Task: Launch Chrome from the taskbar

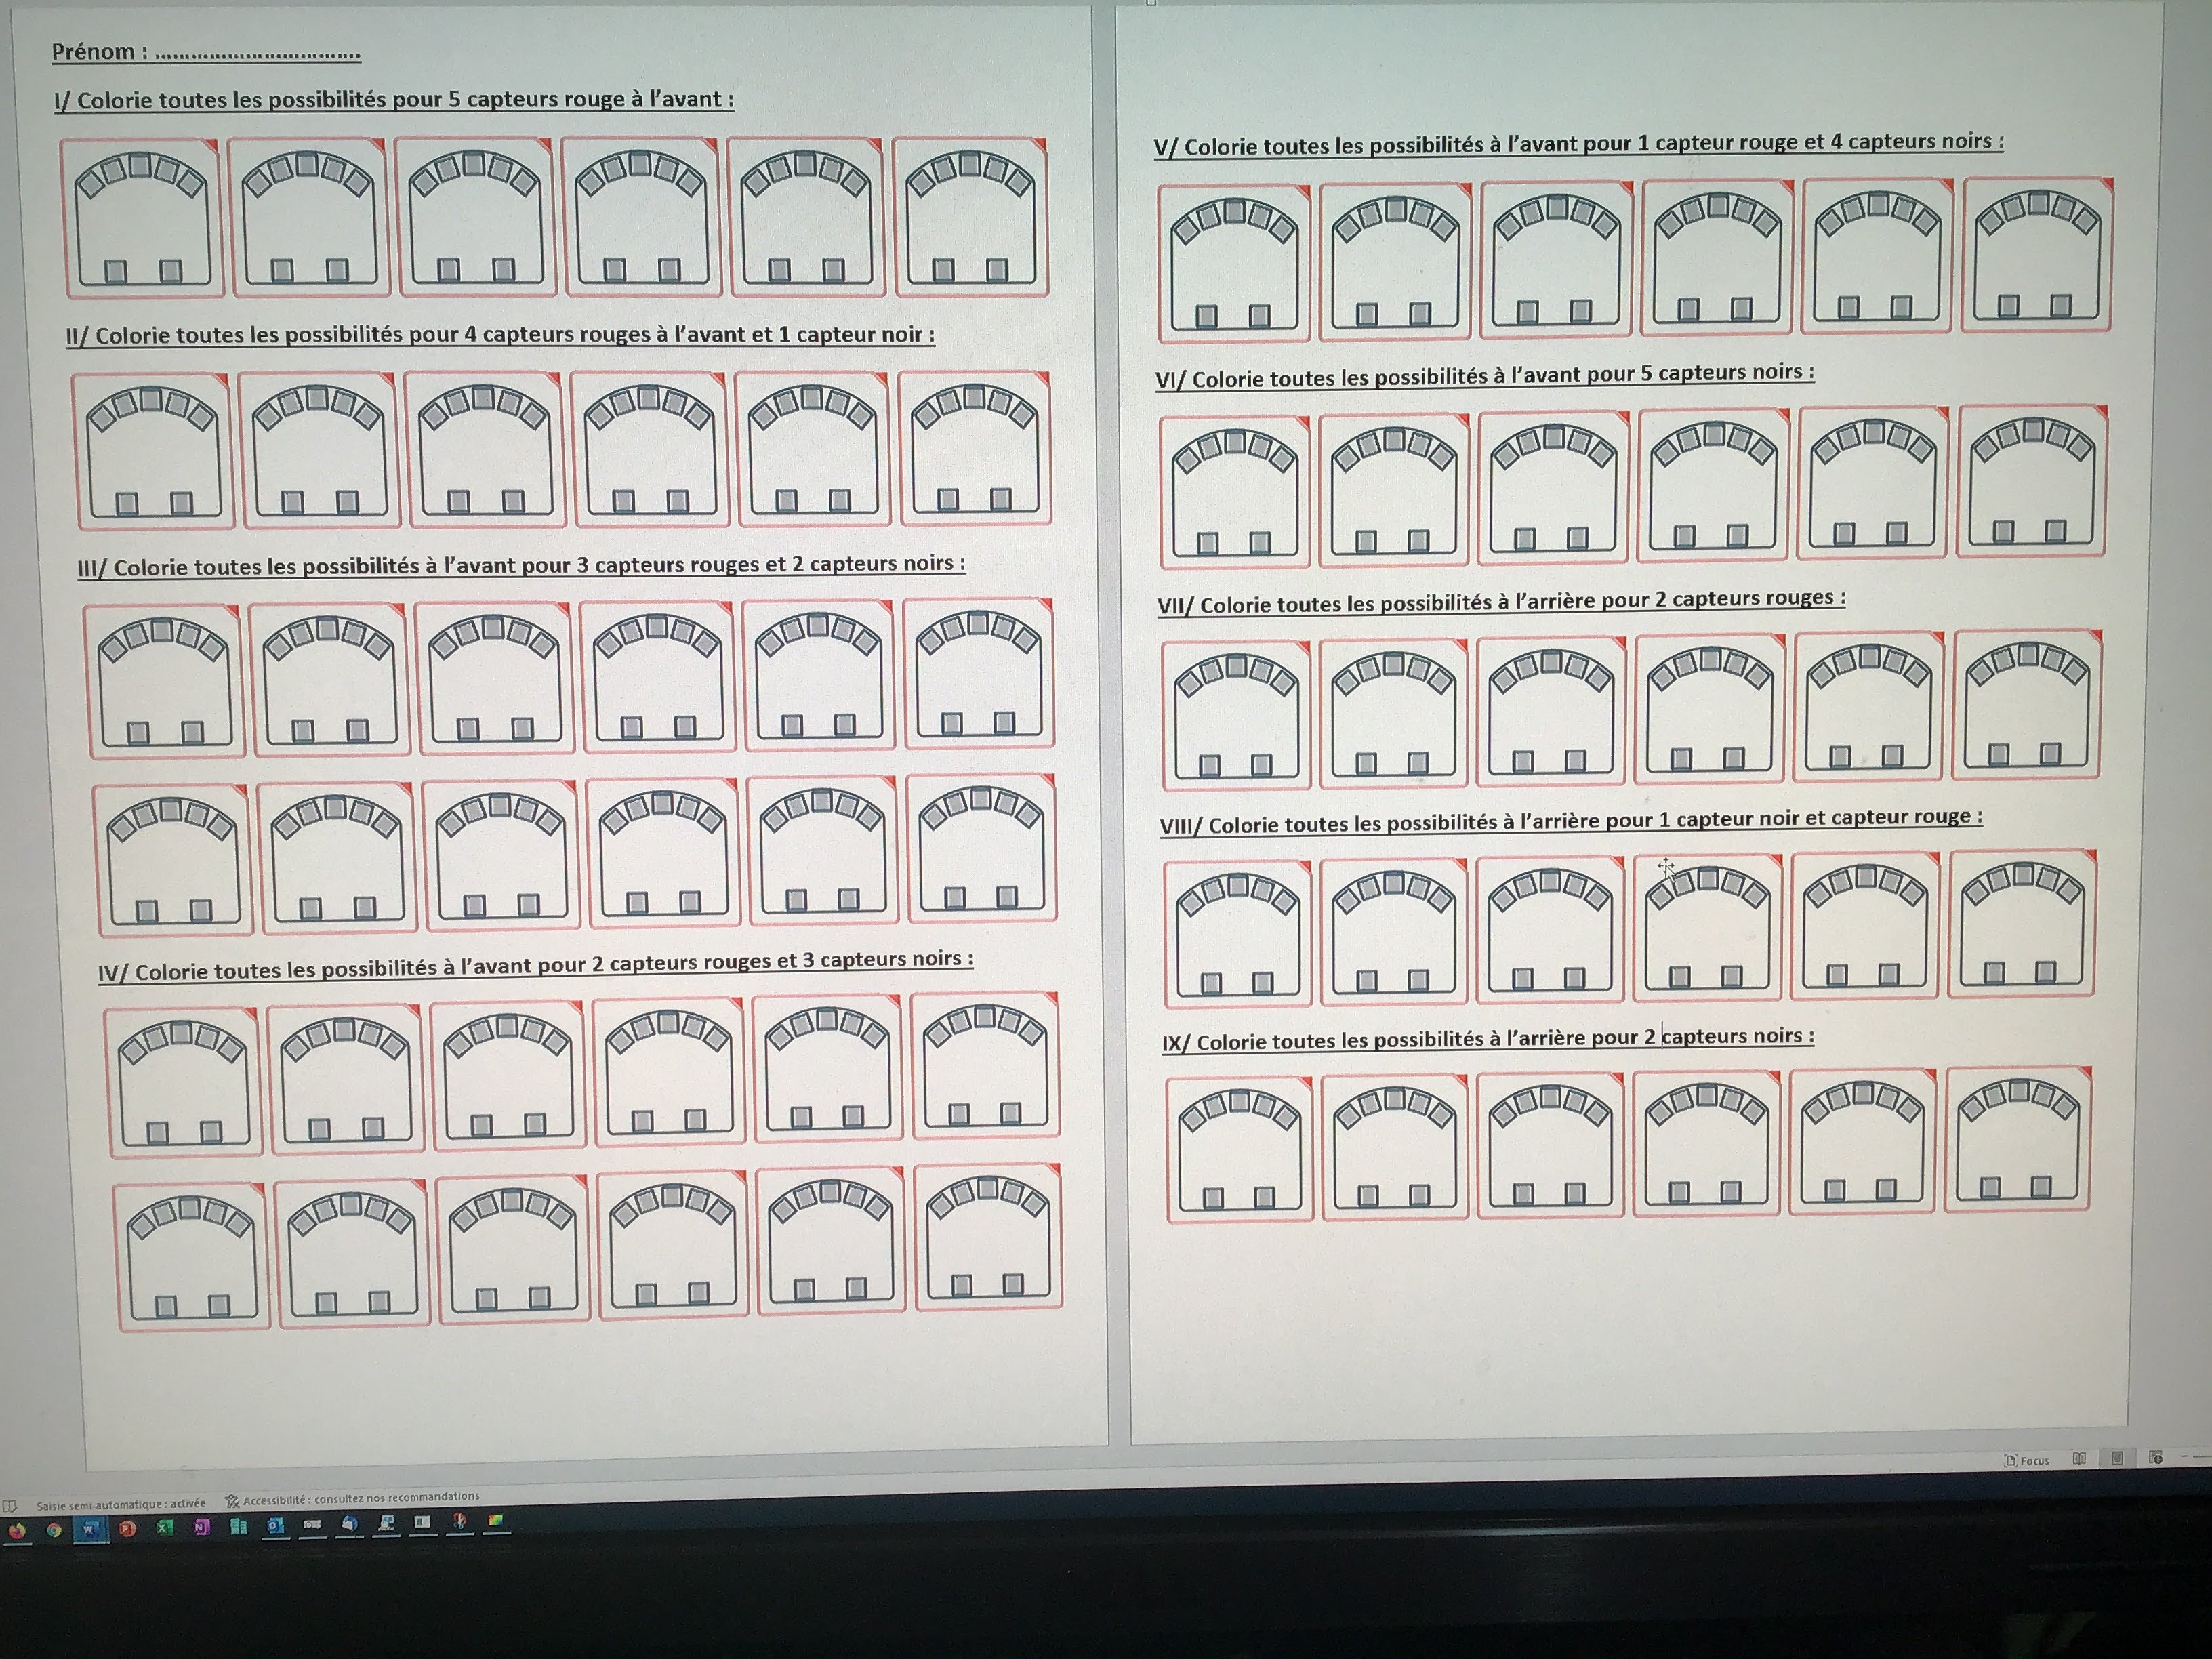Action: (54, 1530)
